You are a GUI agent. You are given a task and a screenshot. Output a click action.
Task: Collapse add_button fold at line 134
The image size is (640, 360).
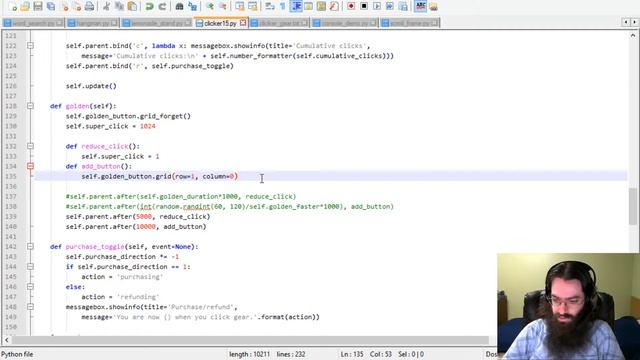tap(31, 166)
